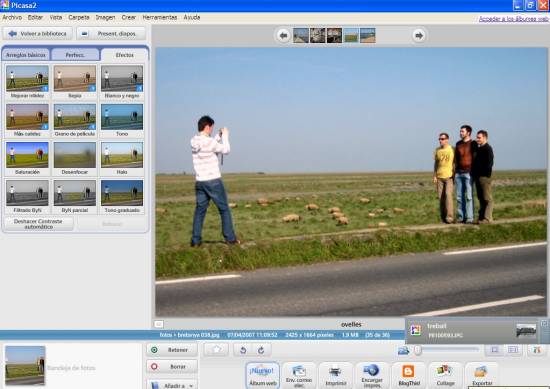Open the Archivo menu
Viewport: 550px width, 389px height.
pyautogui.click(x=12, y=17)
